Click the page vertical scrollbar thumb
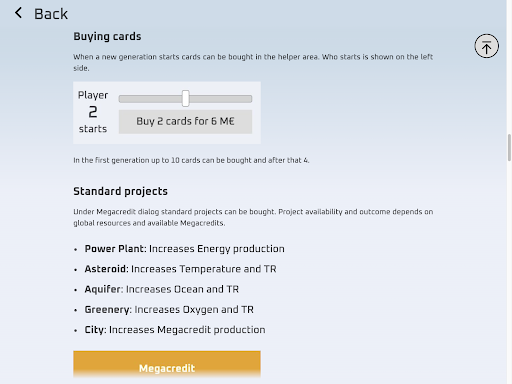The height and width of the screenshot is (384, 512). coord(509,147)
